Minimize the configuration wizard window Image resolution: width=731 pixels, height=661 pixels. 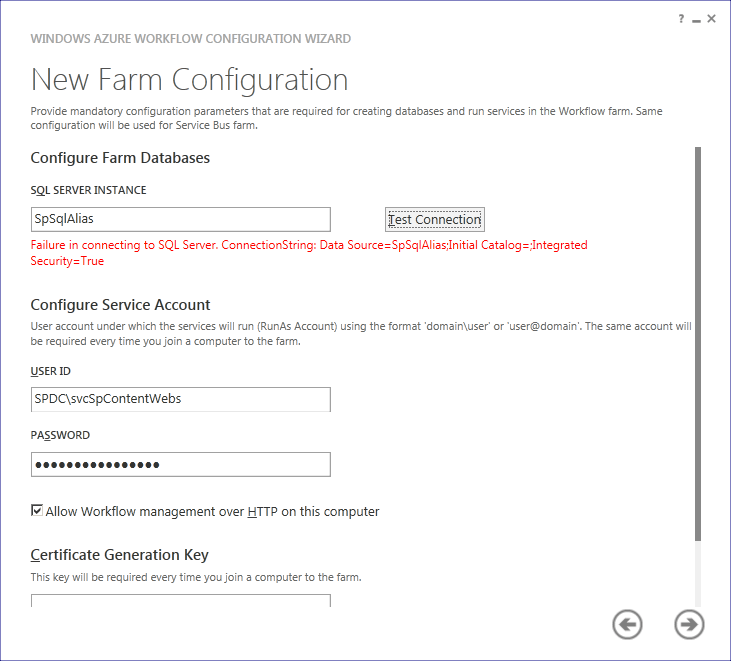[x=696, y=21]
